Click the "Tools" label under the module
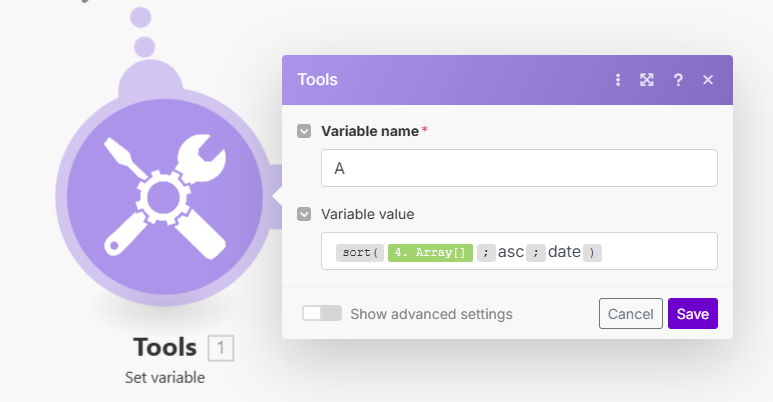 pos(165,348)
